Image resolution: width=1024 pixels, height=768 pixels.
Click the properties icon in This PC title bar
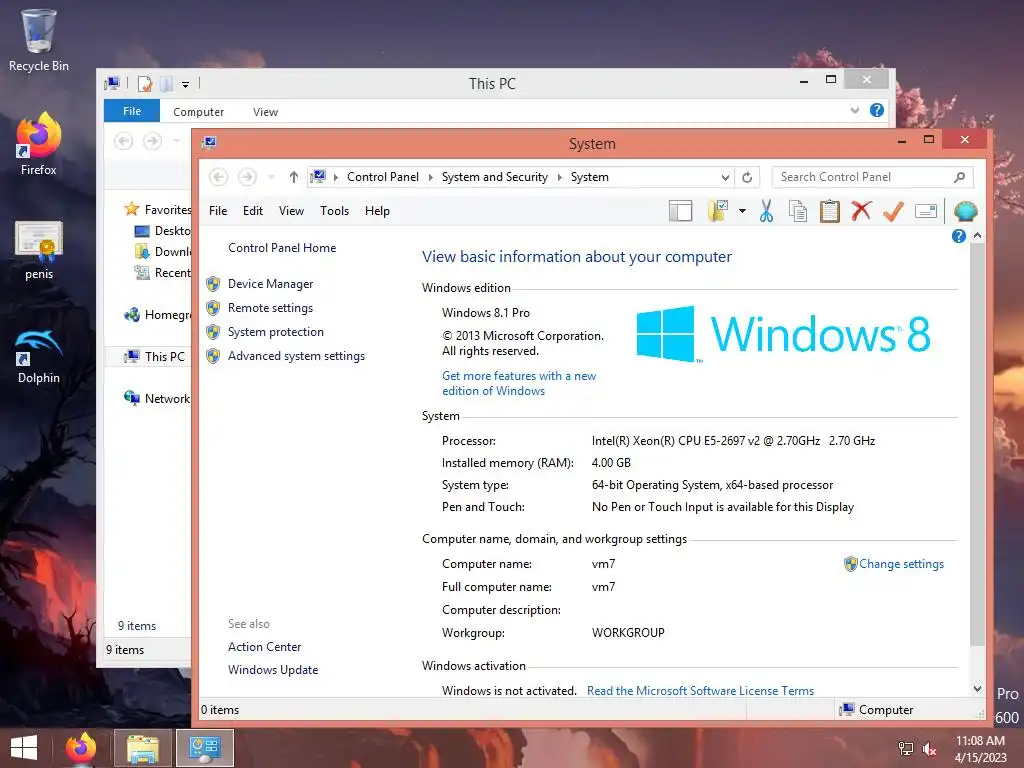tap(145, 84)
